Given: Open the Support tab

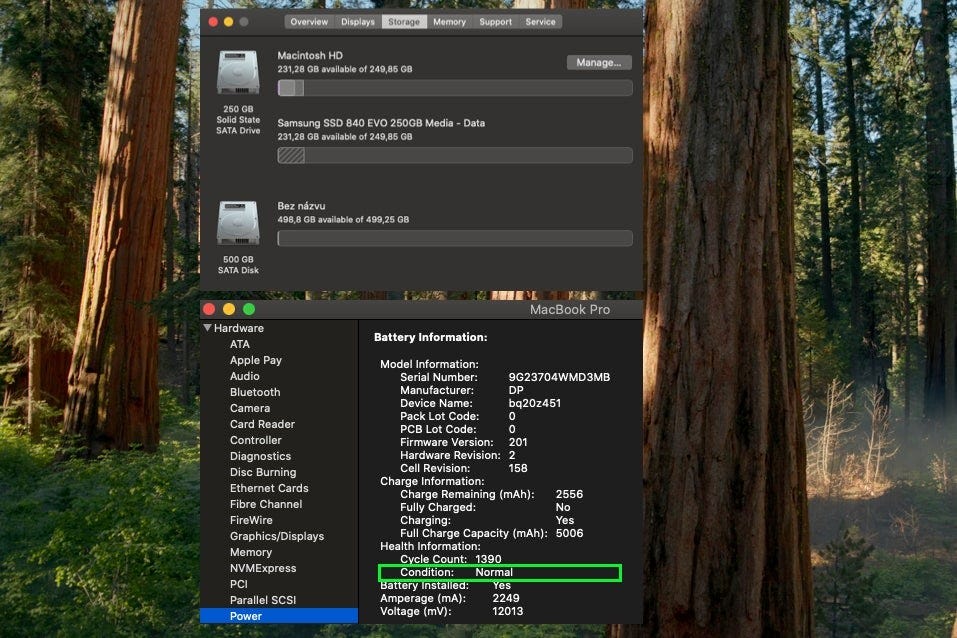Looking at the screenshot, I should tap(495, 21).
